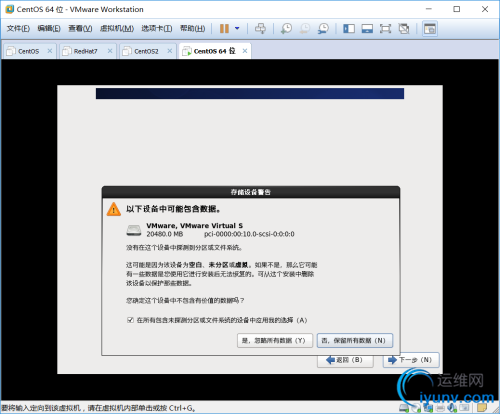Click the VMware virtual disk drive icon
Screen dimensions: 500x414
coord(134,230)
